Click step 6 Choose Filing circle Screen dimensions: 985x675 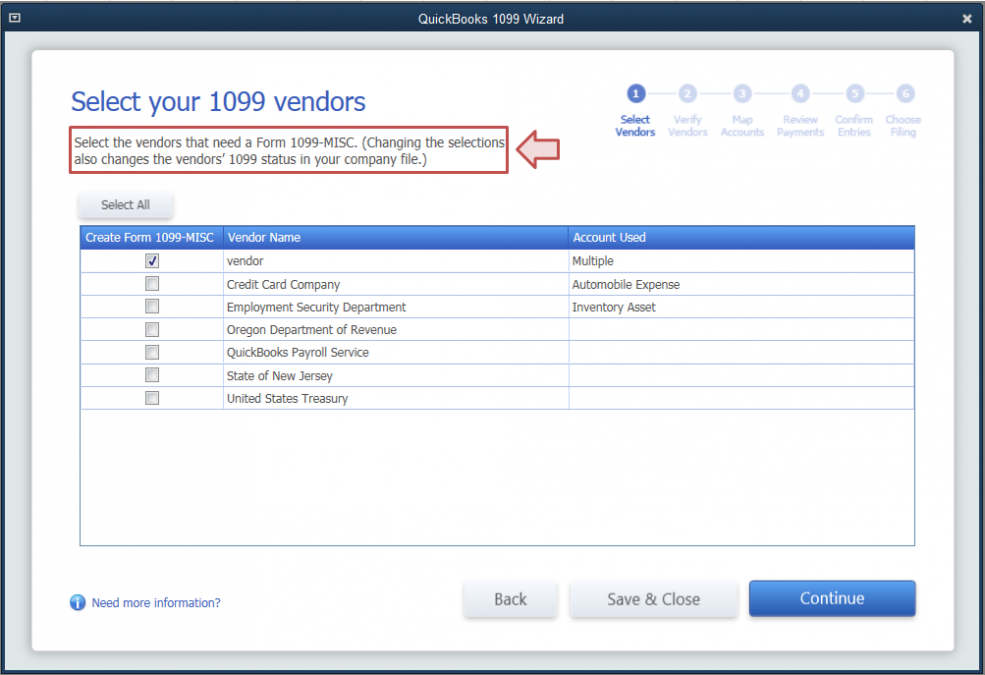click(x=904, y=94)
